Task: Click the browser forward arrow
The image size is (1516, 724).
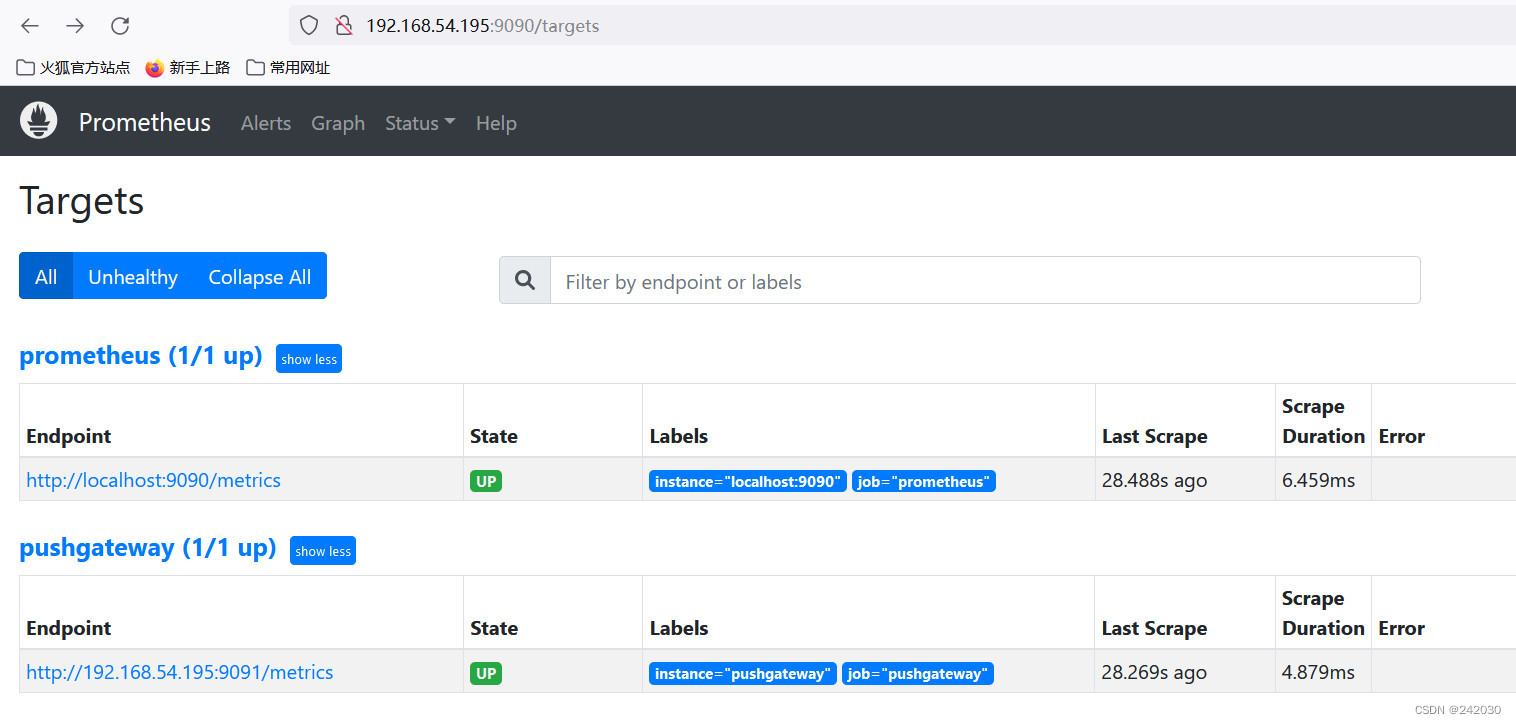Action: point(75,26)
